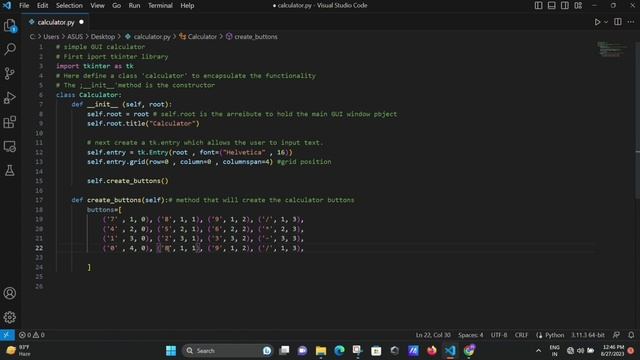Open the Extensions view
This screenshot has width=640, height=360.
pyautogui.click(x=10, y=122)
